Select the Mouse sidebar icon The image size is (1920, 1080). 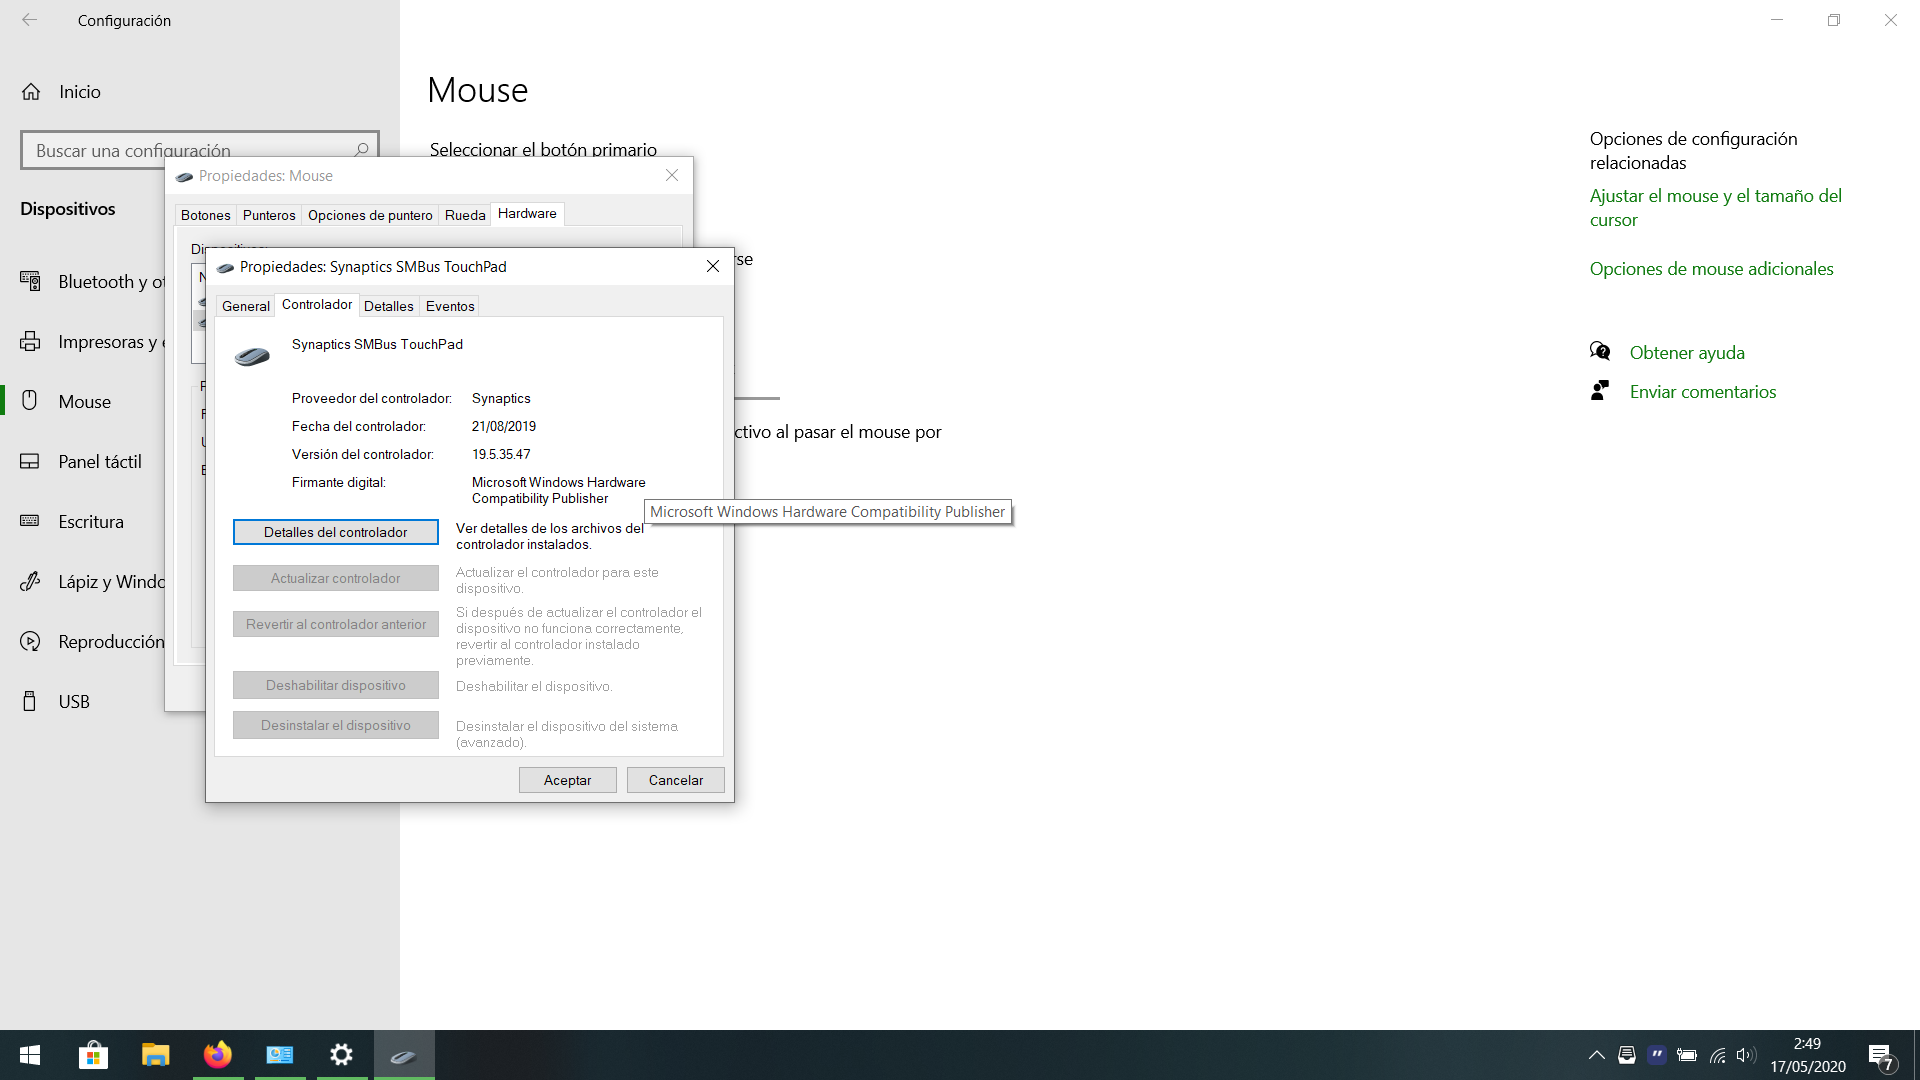point(30,401)
